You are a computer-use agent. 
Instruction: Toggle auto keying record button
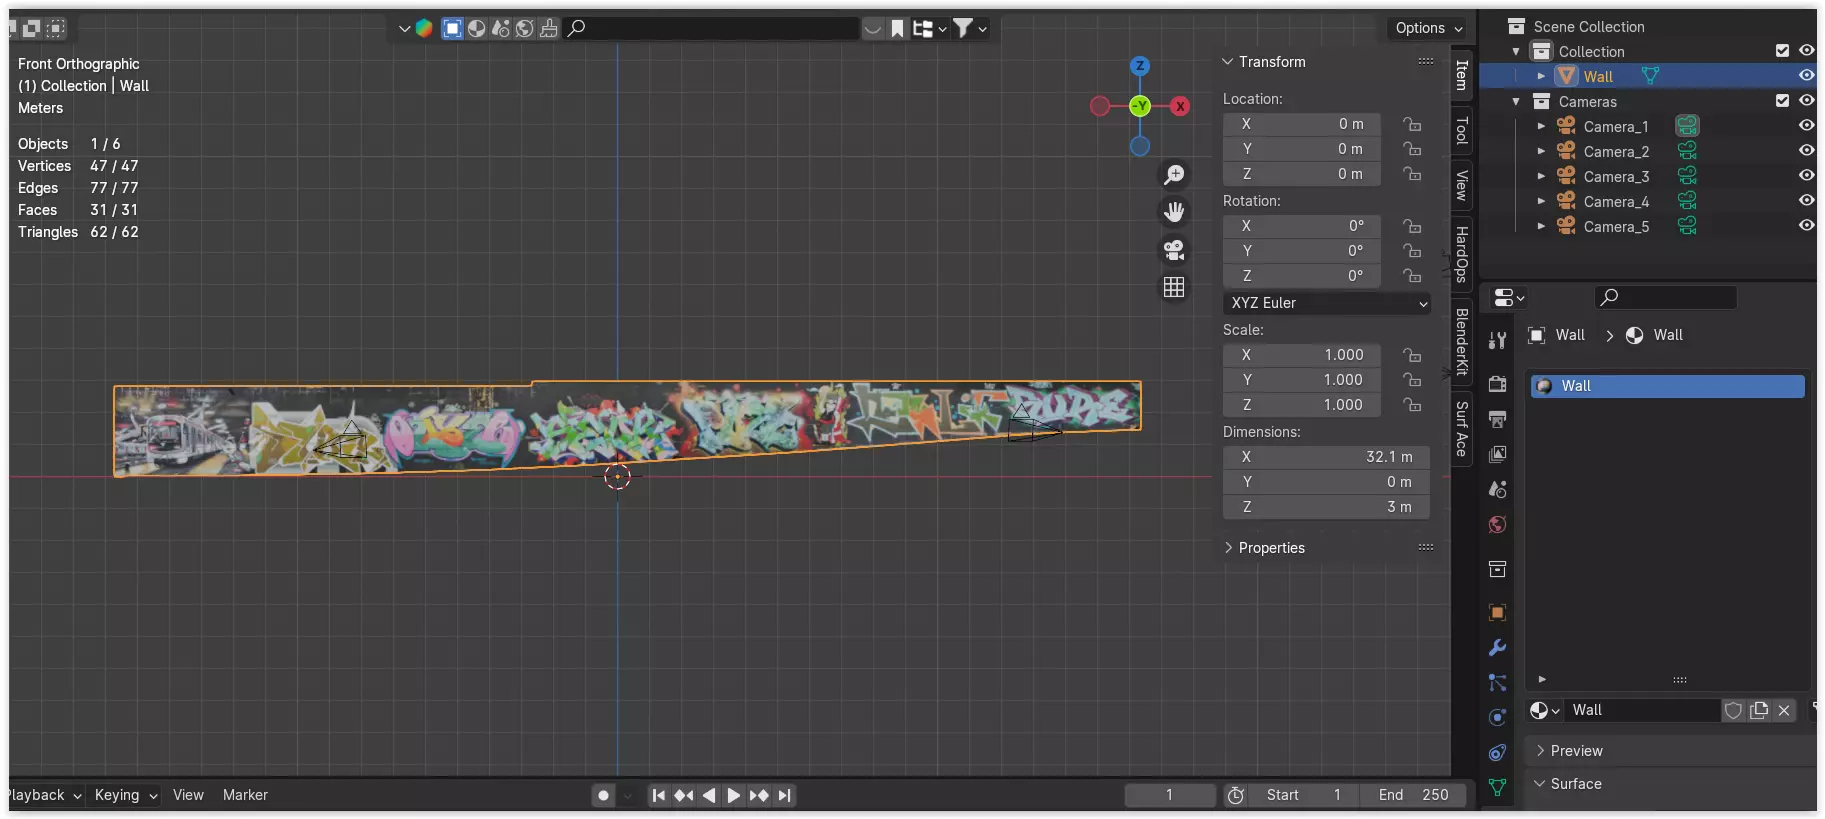click(603, 796)
